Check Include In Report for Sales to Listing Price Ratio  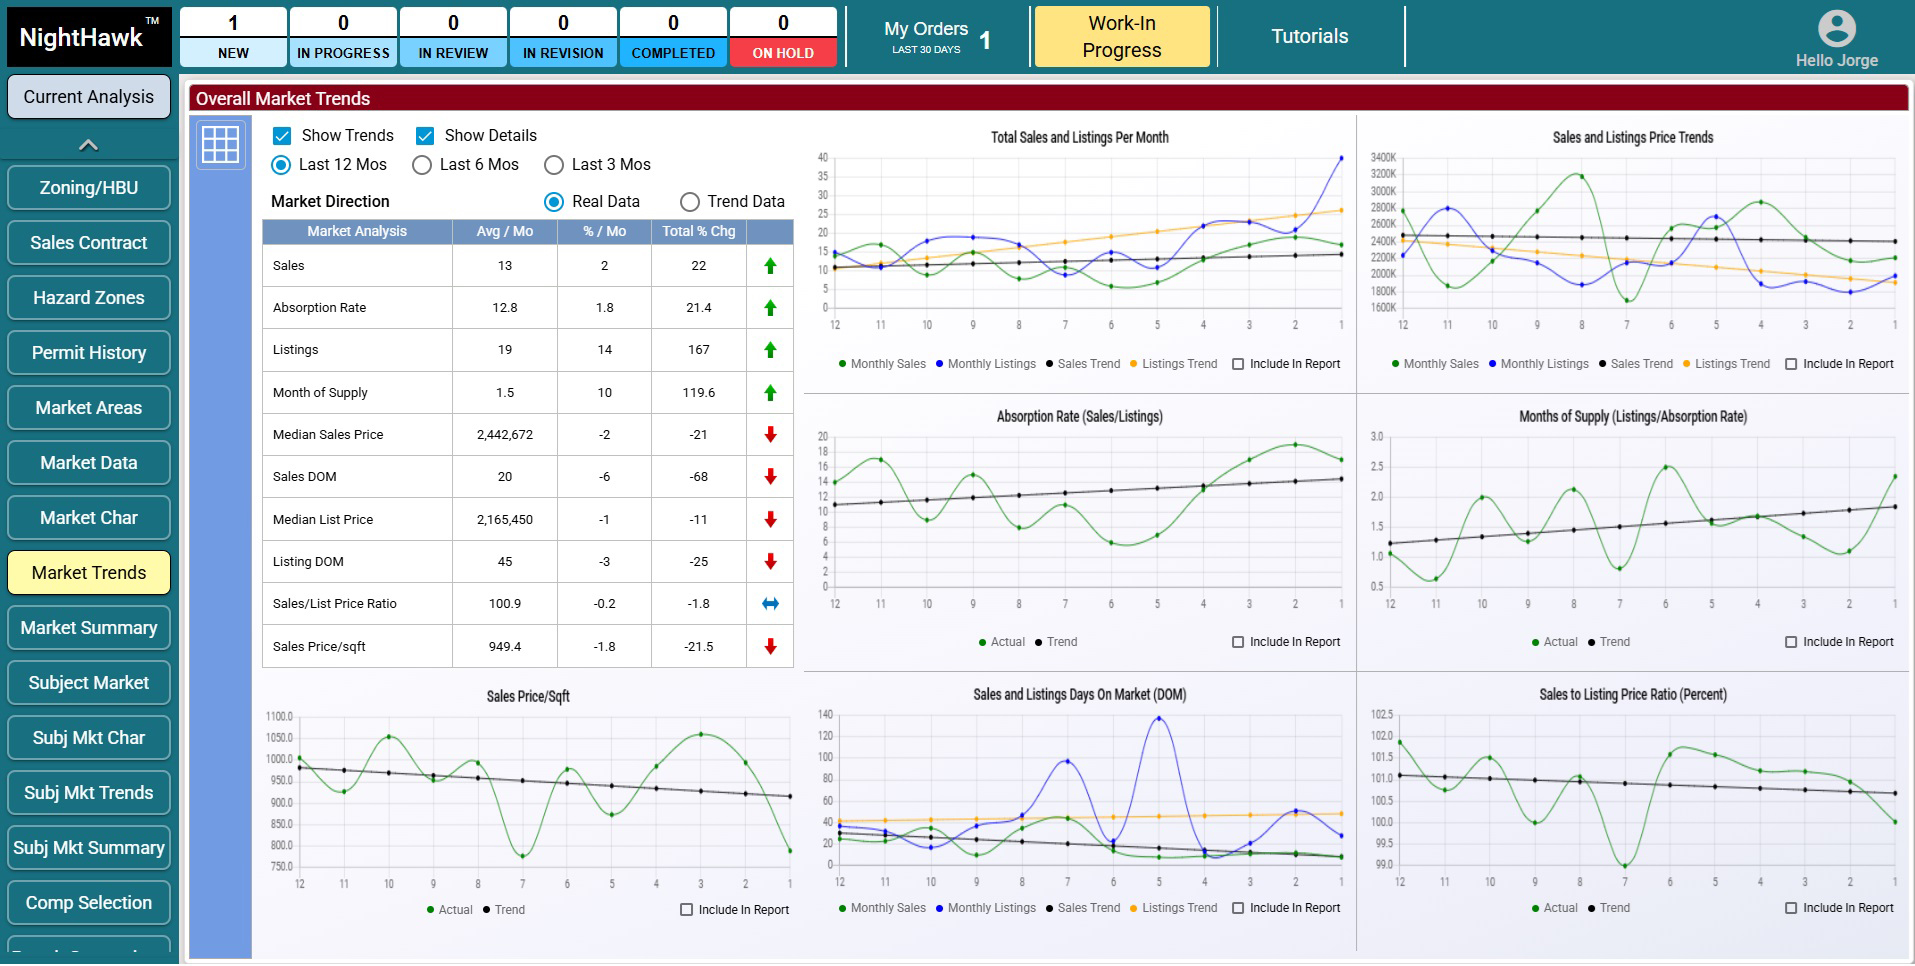pyautogui.click(x=1791, y=908)
